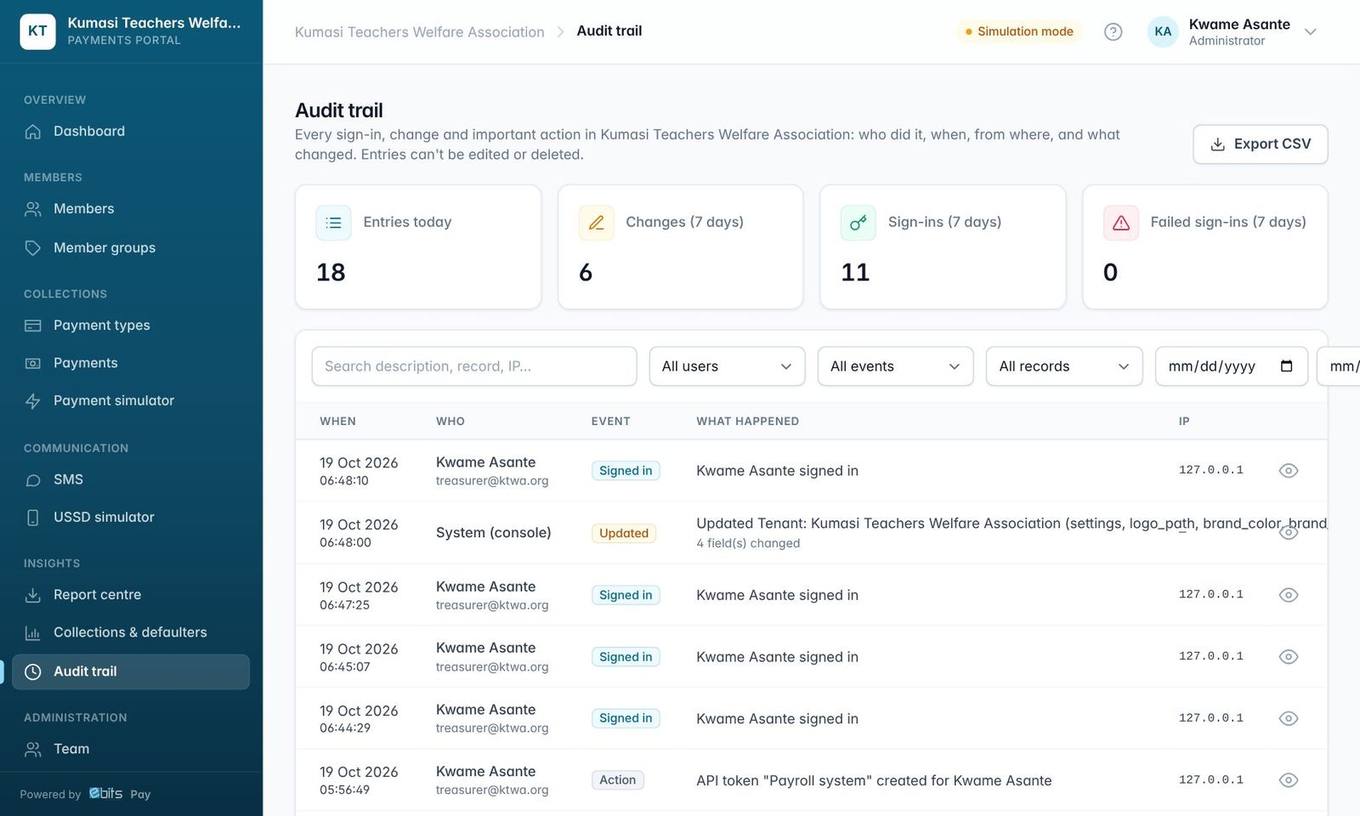The width and height of the screenshot is (1360, 816).
Task: Click the Entries today list icon
Action: pyautogui.click(x=334, y=223)
